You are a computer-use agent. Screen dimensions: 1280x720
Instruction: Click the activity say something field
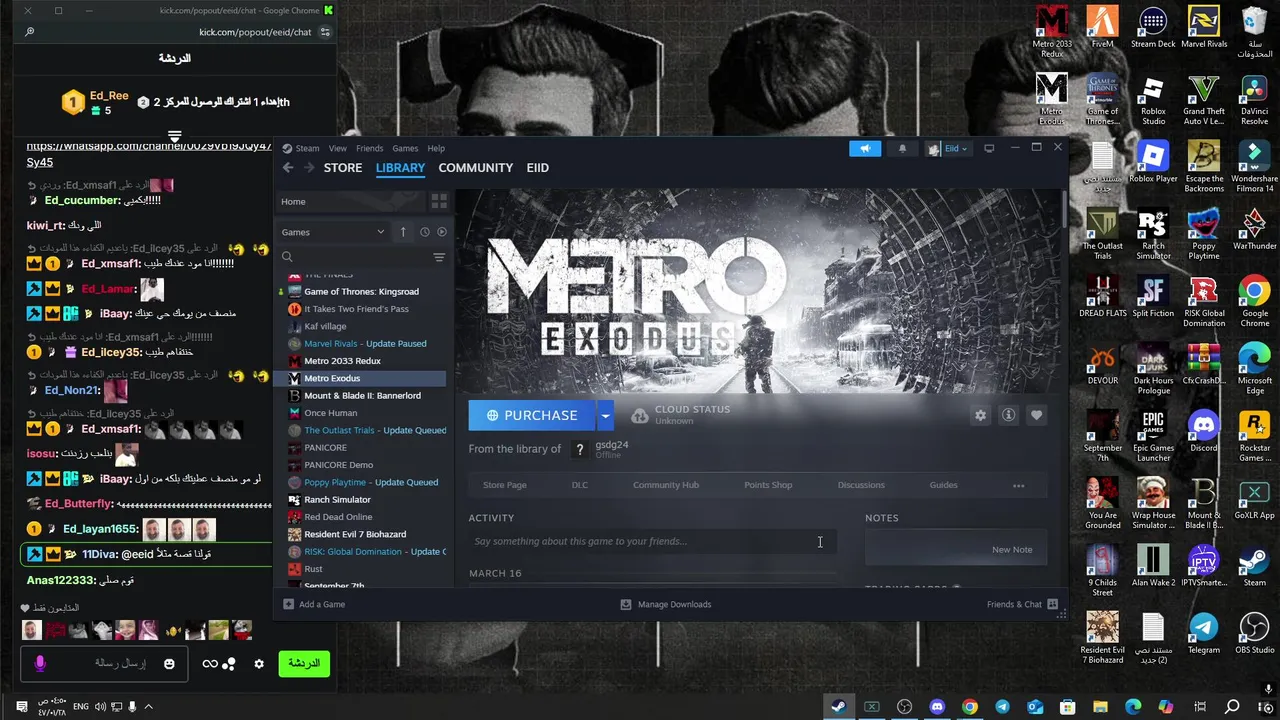[x=652, y=541]
